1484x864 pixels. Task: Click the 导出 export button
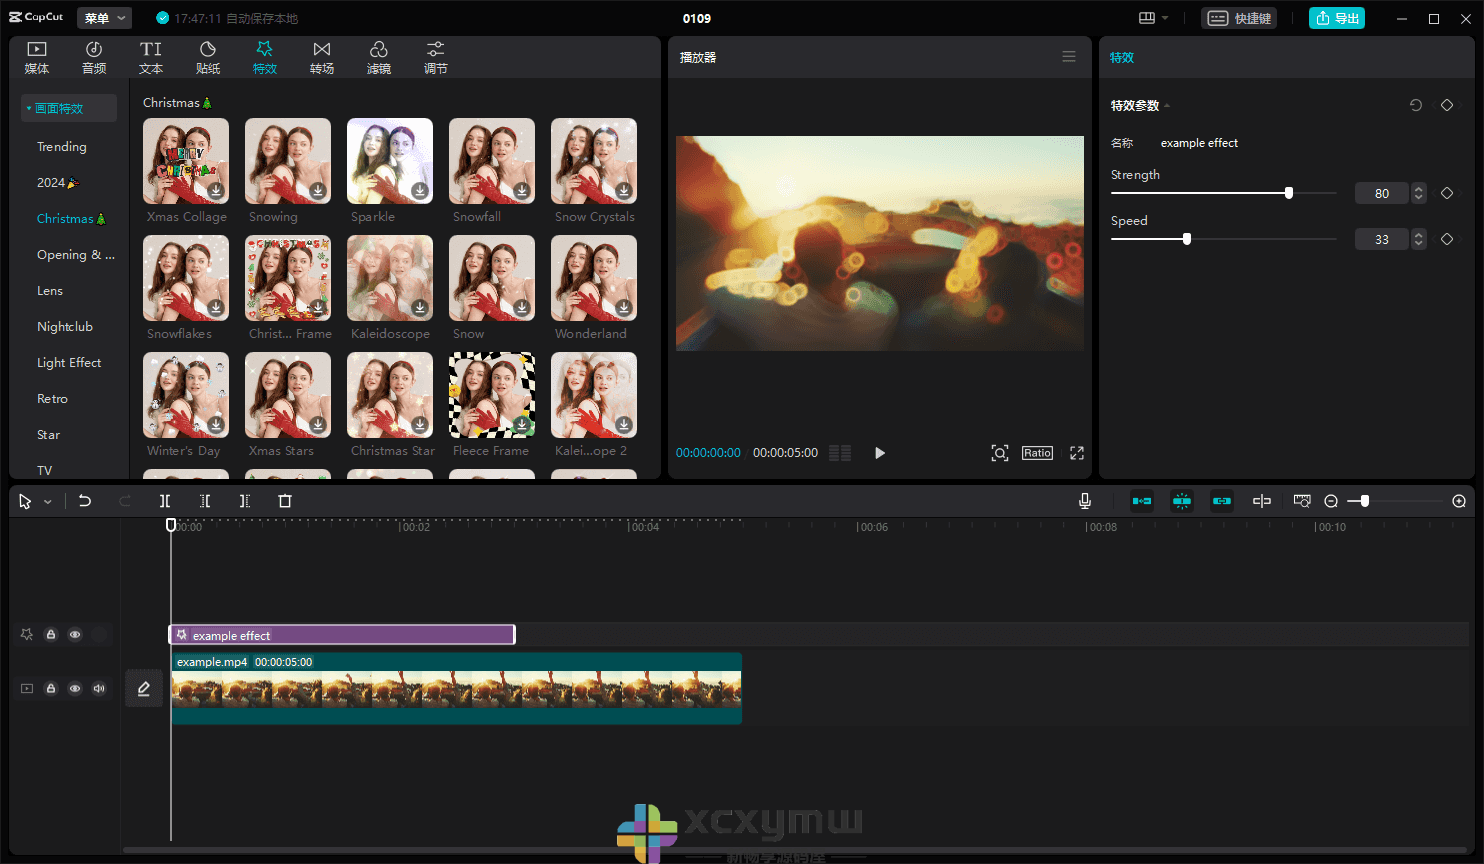click(x=1336, y=18)
